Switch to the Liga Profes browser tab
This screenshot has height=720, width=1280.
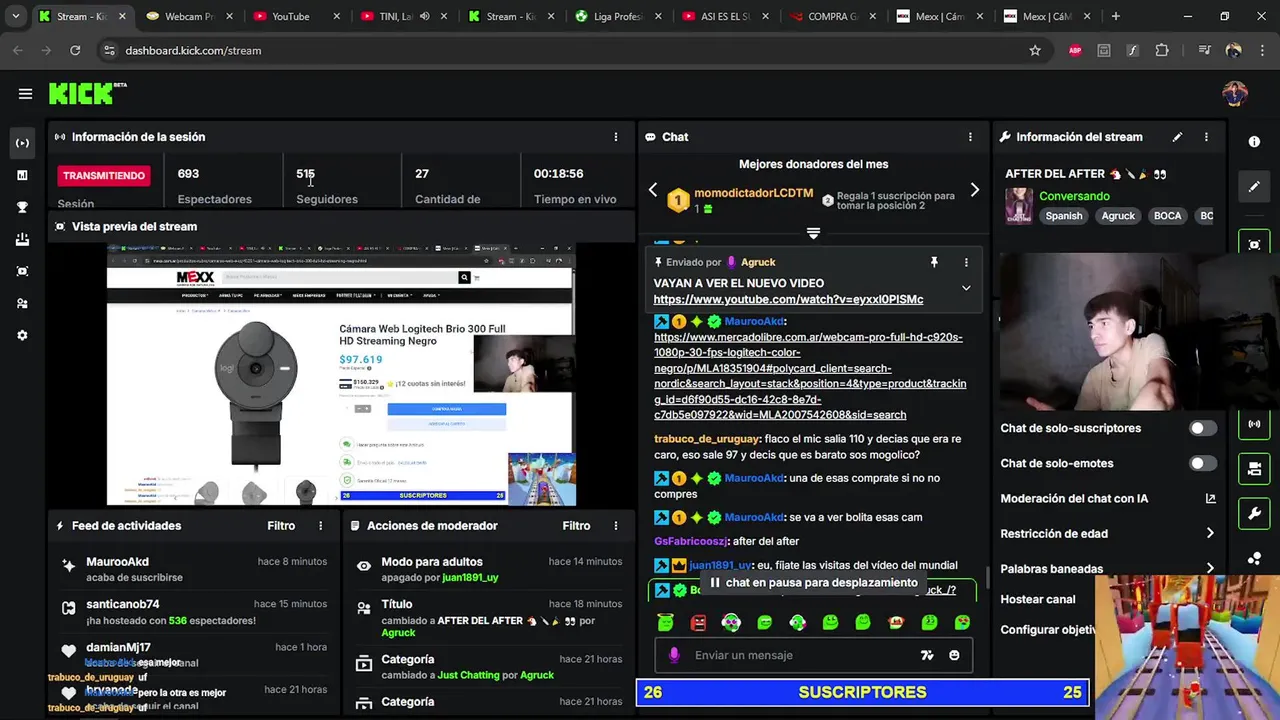[x=619, y=16]
